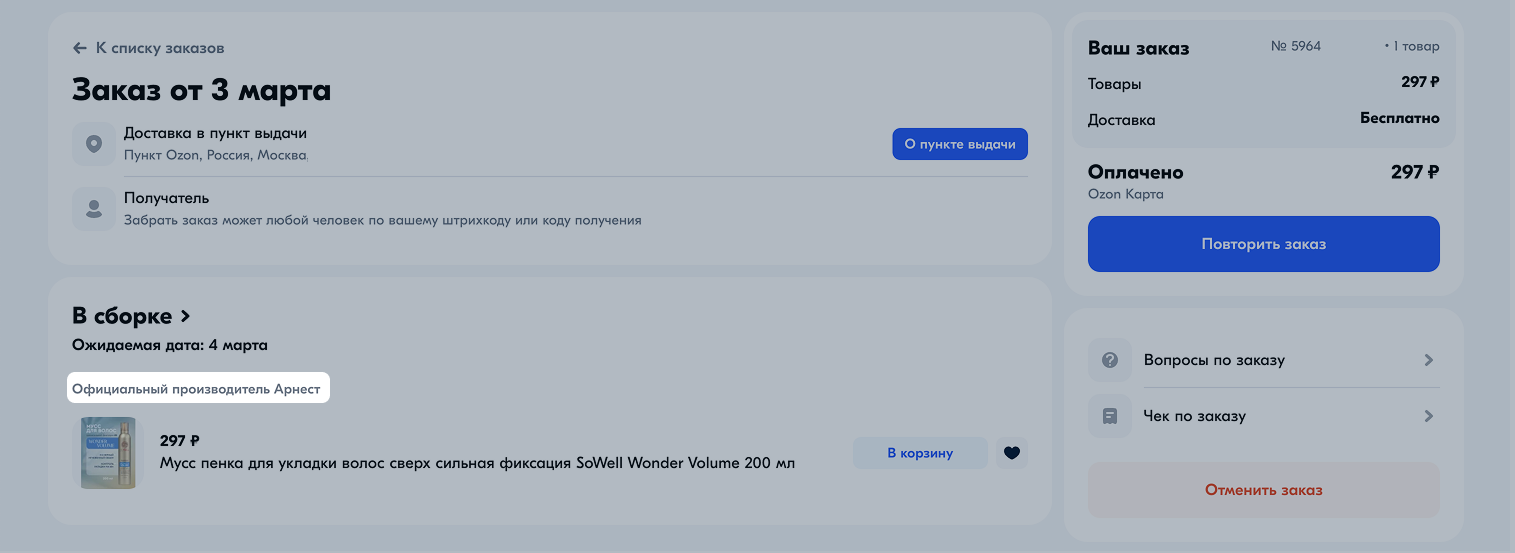Click the location pin delivery icon
The height and width of the screenshot is (553, 1515).
coord(94,144)
